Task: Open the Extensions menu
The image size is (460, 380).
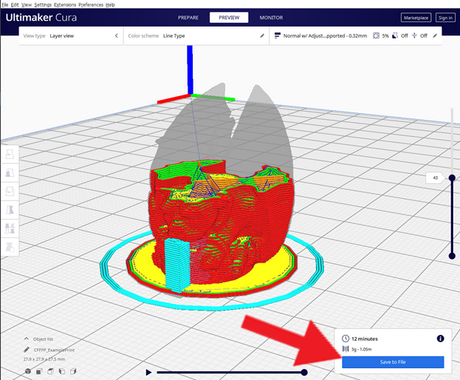Action: click(x=65, y=5)
